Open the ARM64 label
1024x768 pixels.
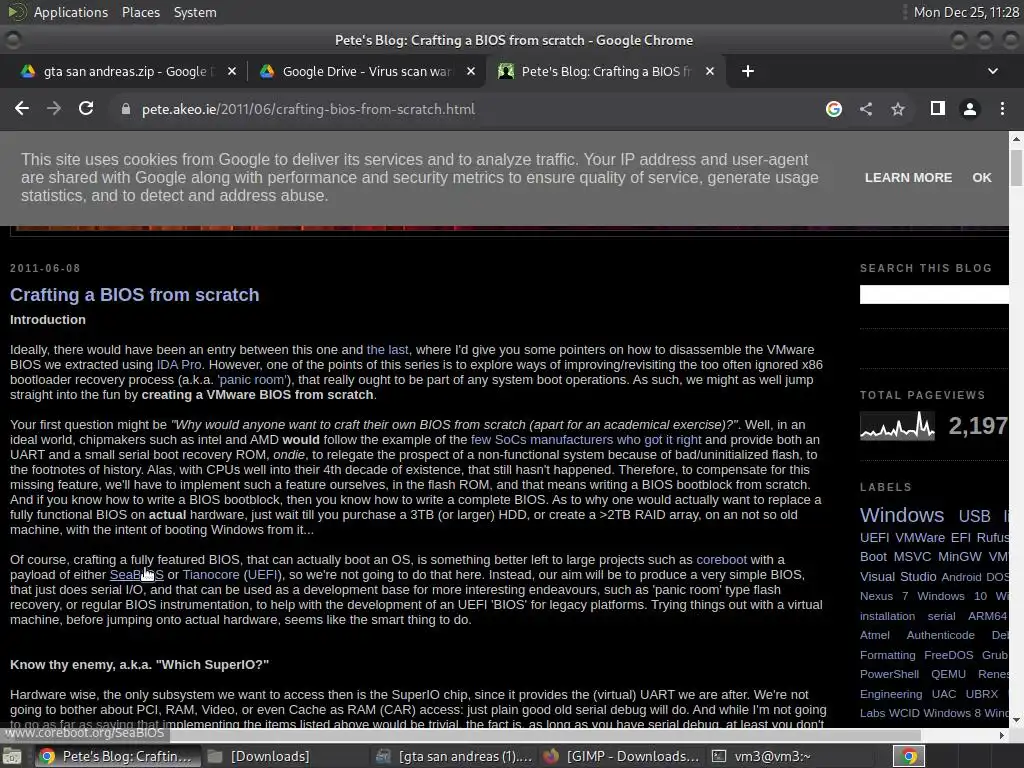[987, 616]
